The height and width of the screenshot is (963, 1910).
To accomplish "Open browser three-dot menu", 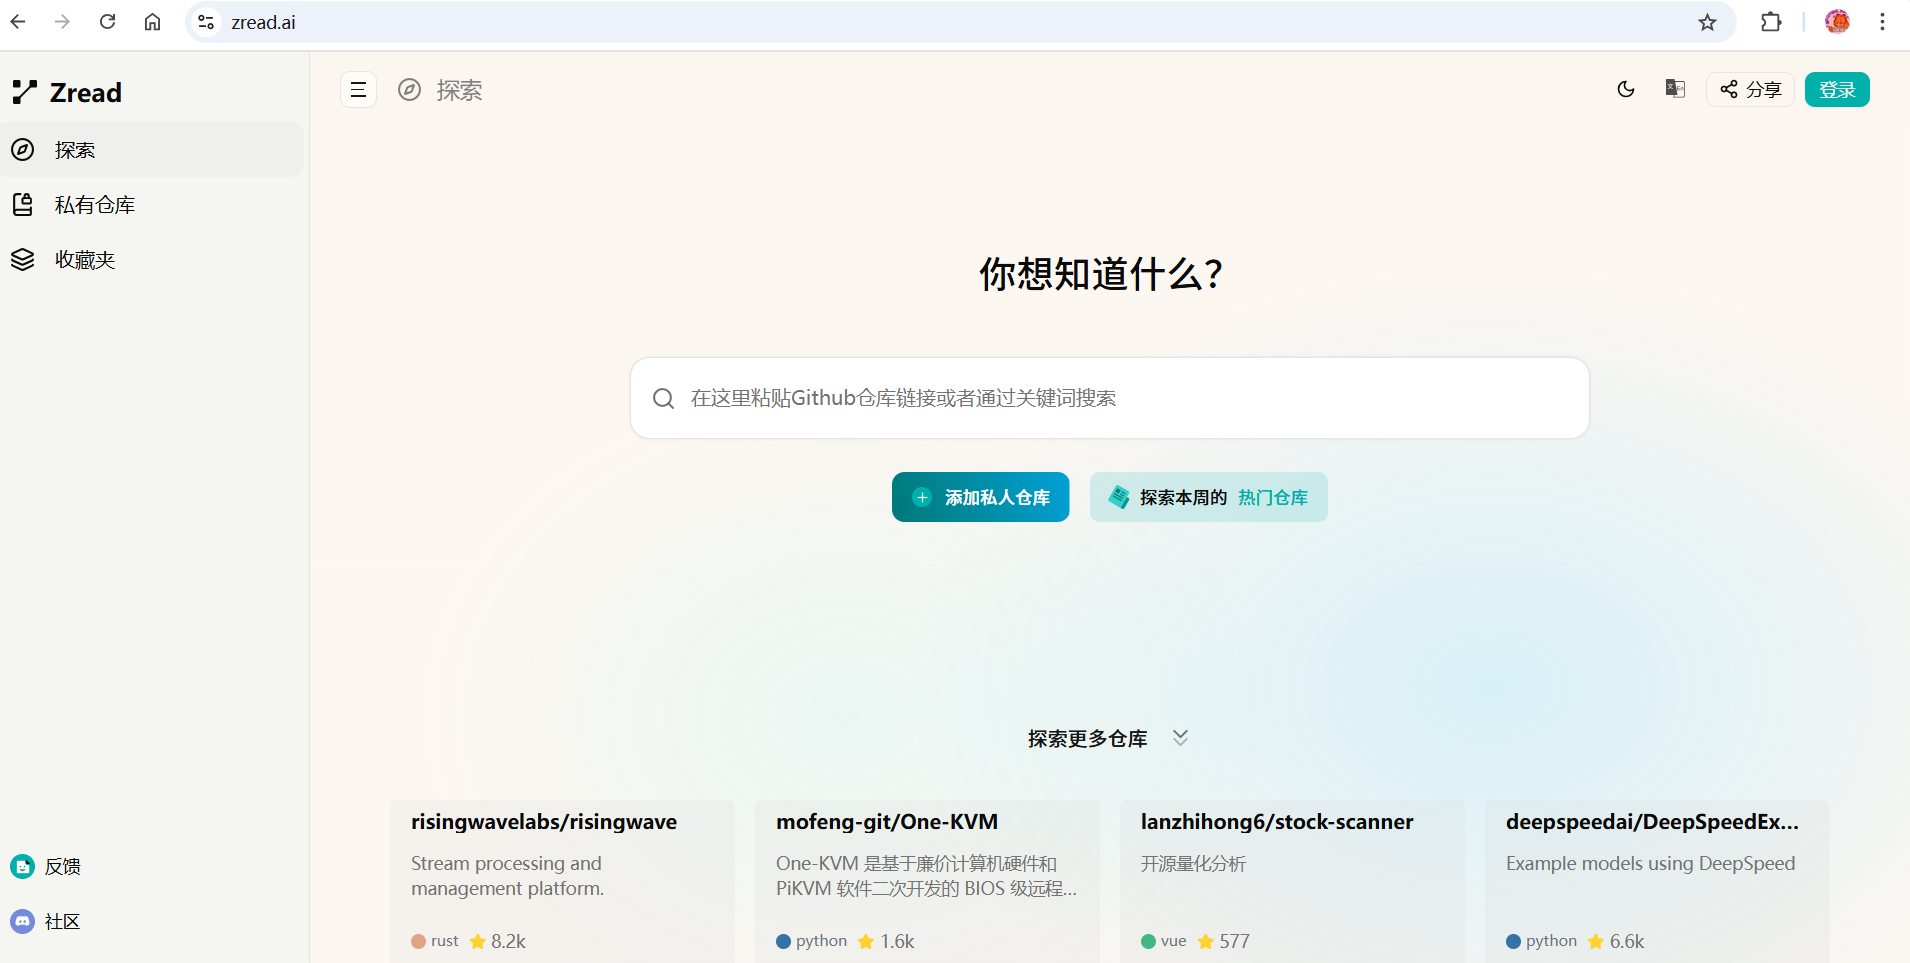I will point(1882,22).
